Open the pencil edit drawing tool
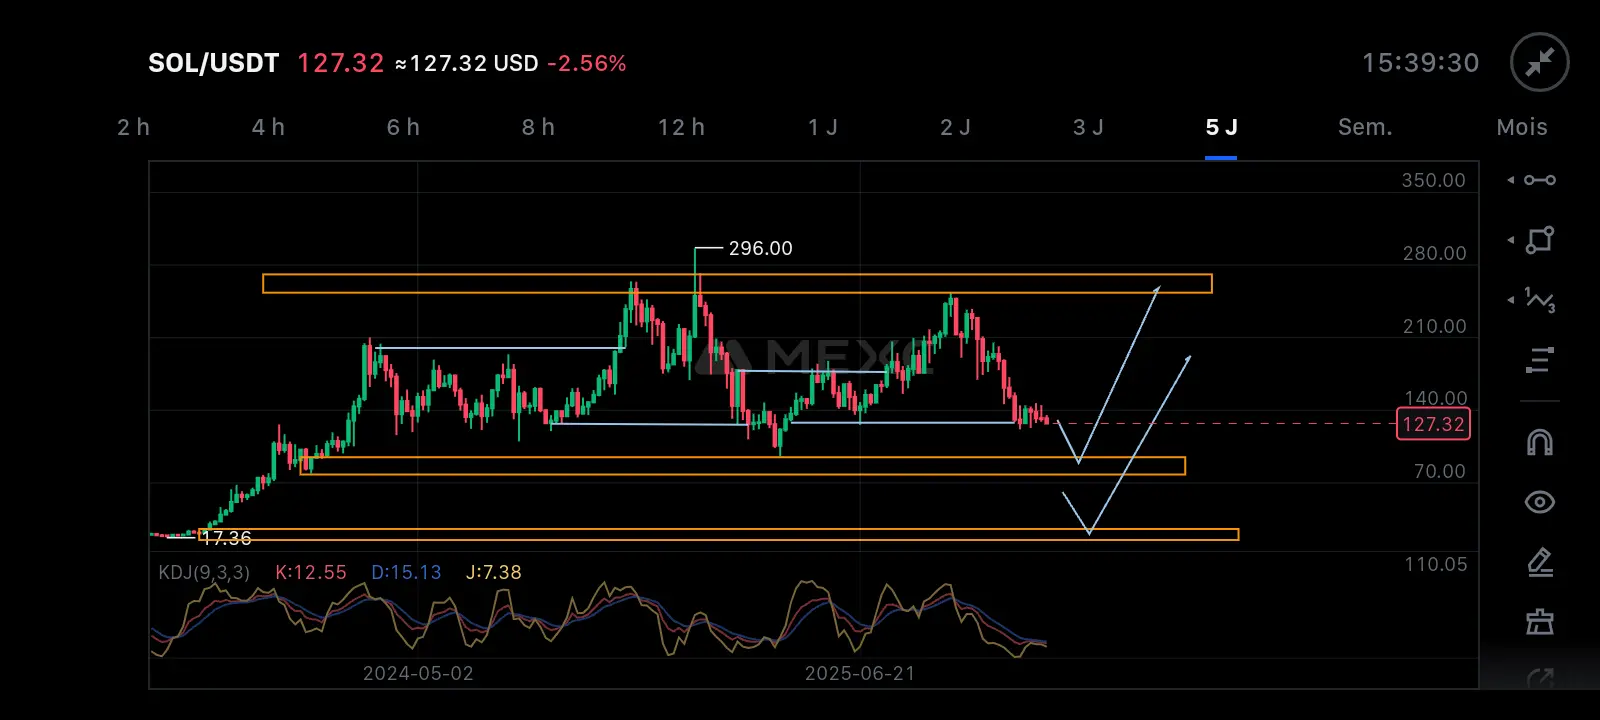 1540,563
